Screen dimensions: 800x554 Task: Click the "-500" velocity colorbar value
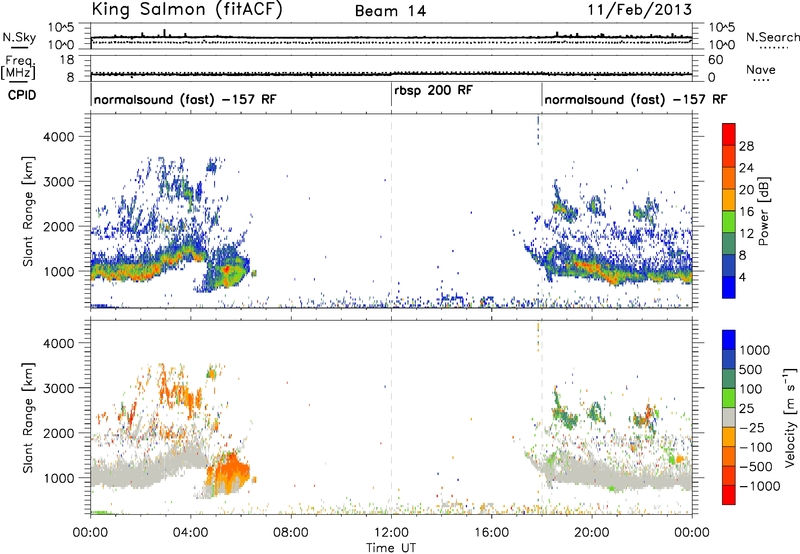[x=756, y=467]
